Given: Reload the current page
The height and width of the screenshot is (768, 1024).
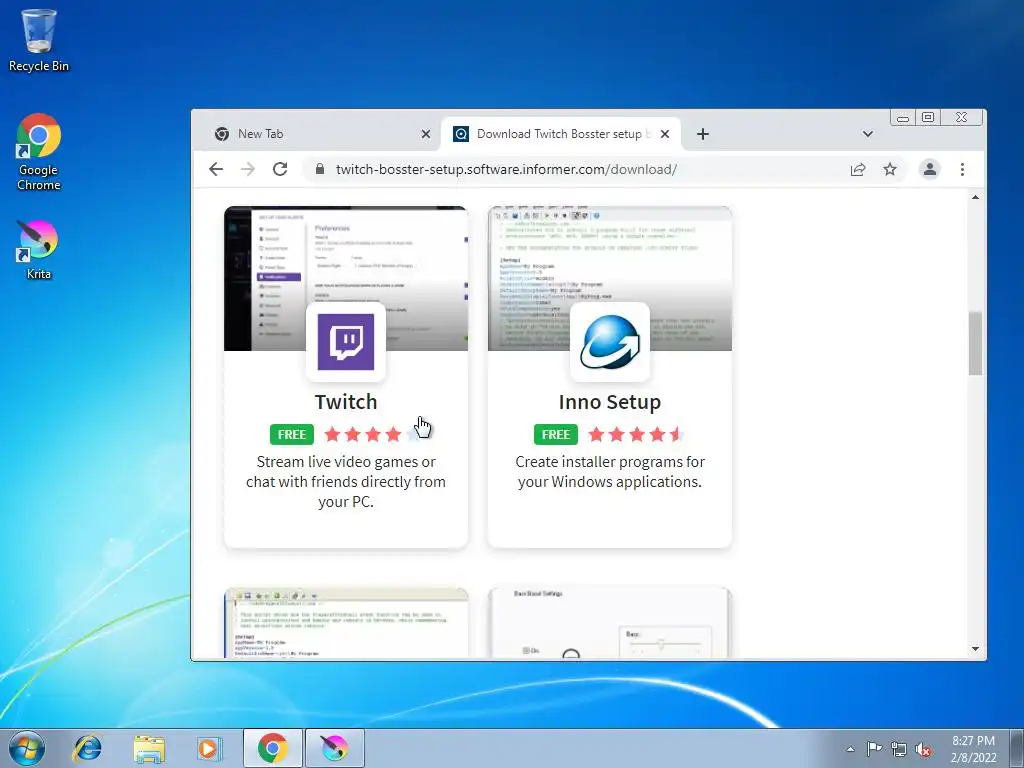Looking at the screenshot, I should click(x=280, y=169).
